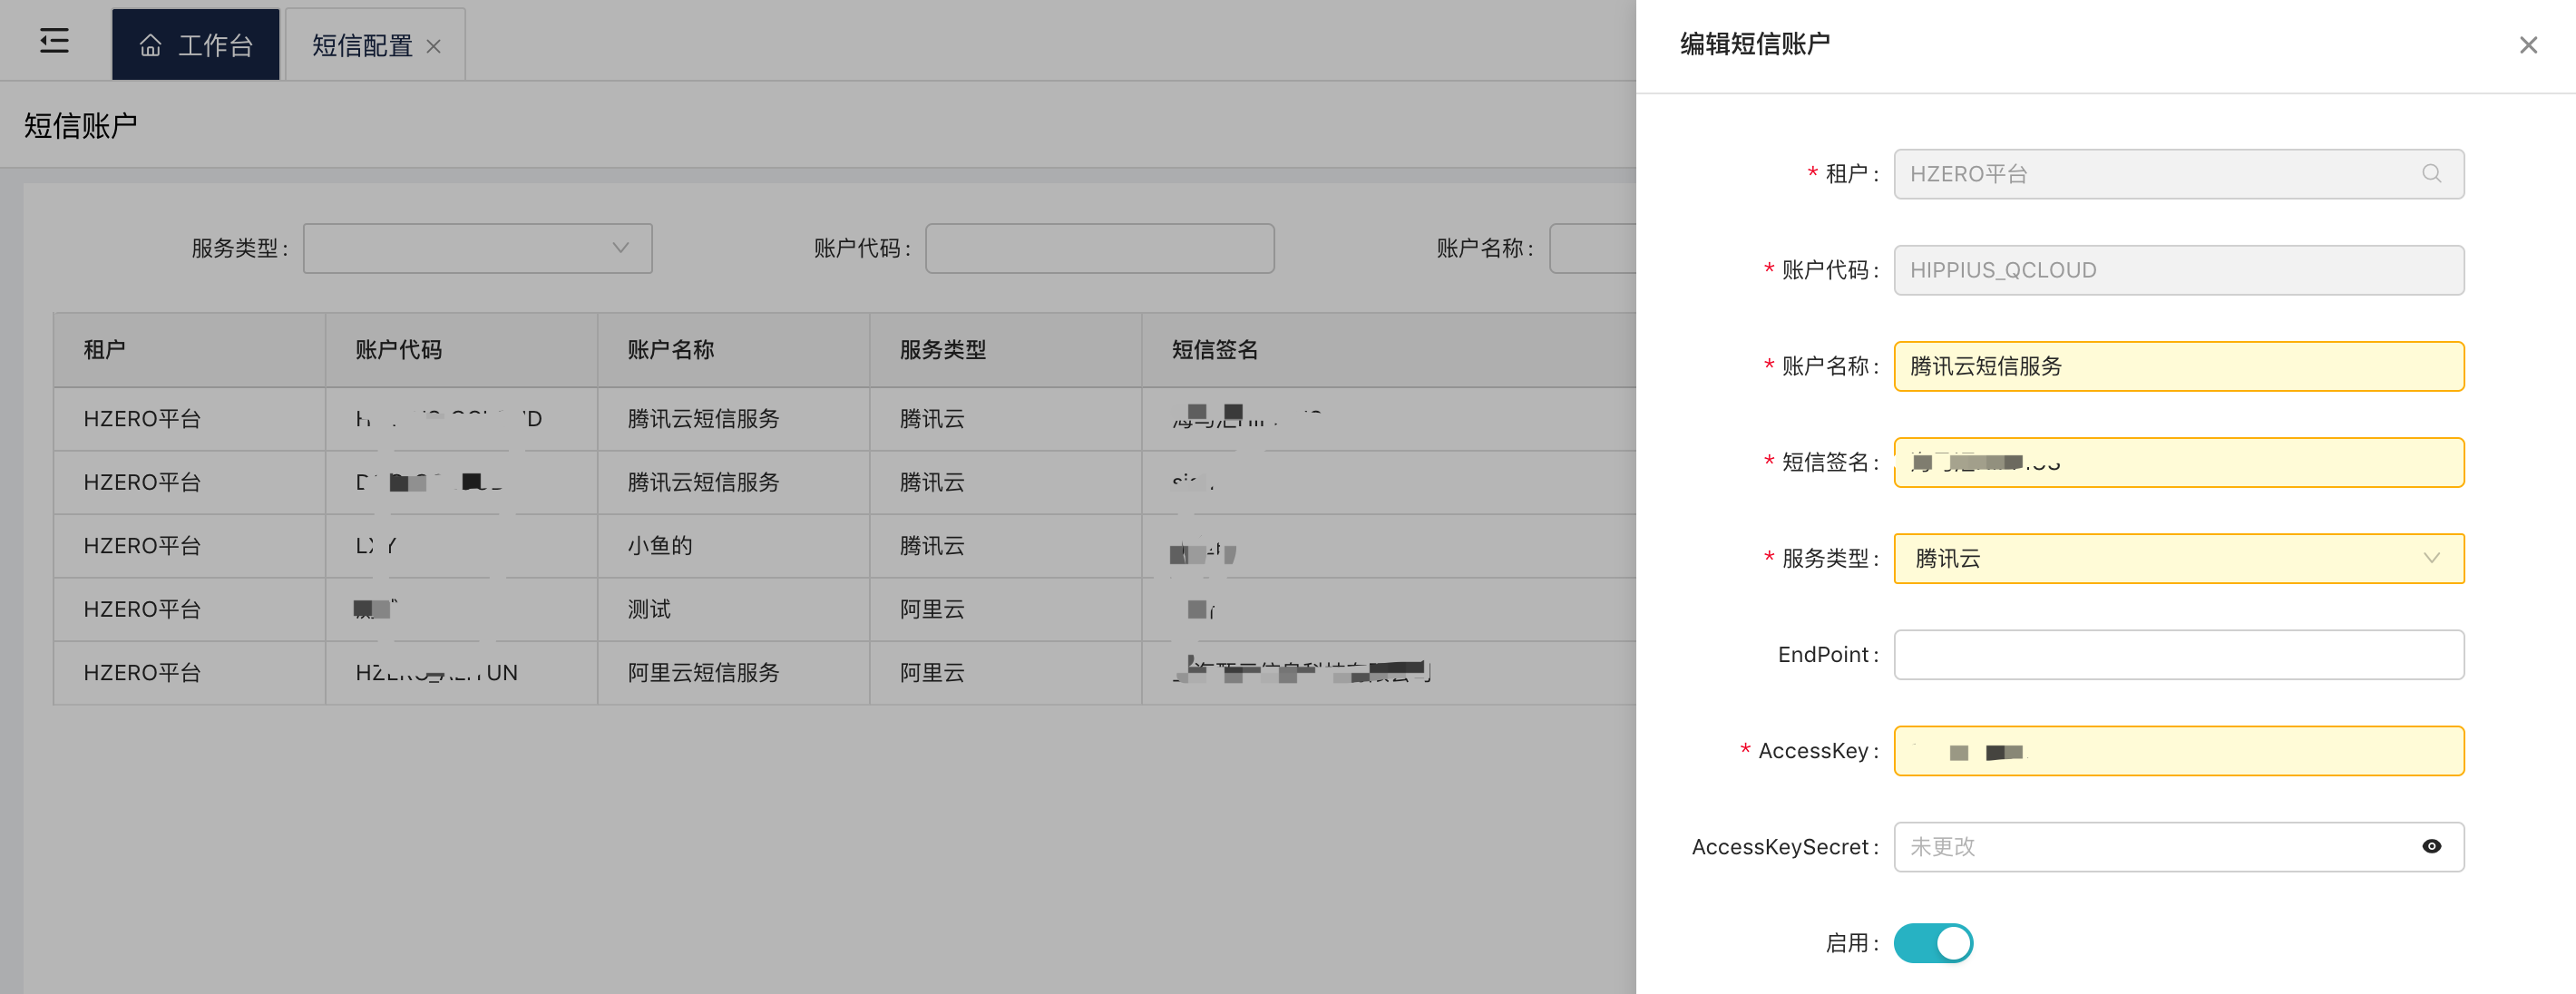Click the 租户 HZERO平台 field

(2179, 174)
